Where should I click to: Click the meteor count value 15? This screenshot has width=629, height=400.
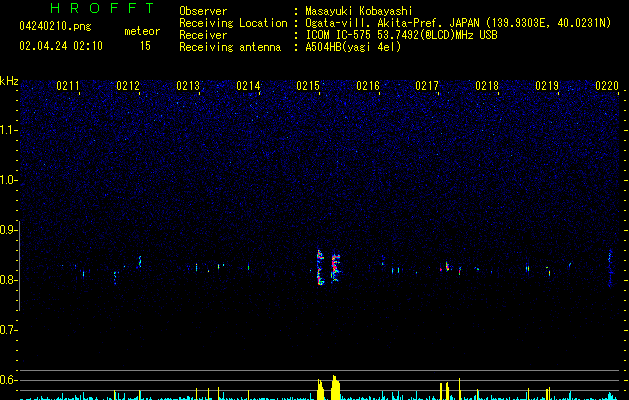pos(145,46)
